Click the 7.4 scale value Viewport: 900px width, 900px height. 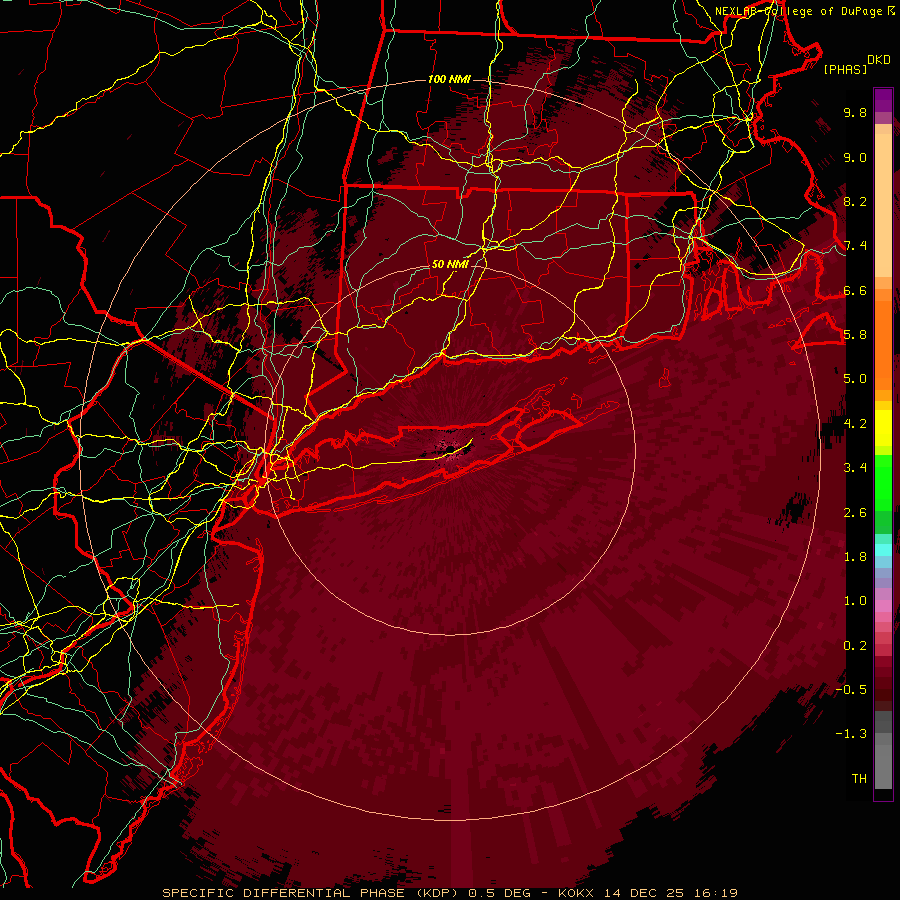point(855,246)
